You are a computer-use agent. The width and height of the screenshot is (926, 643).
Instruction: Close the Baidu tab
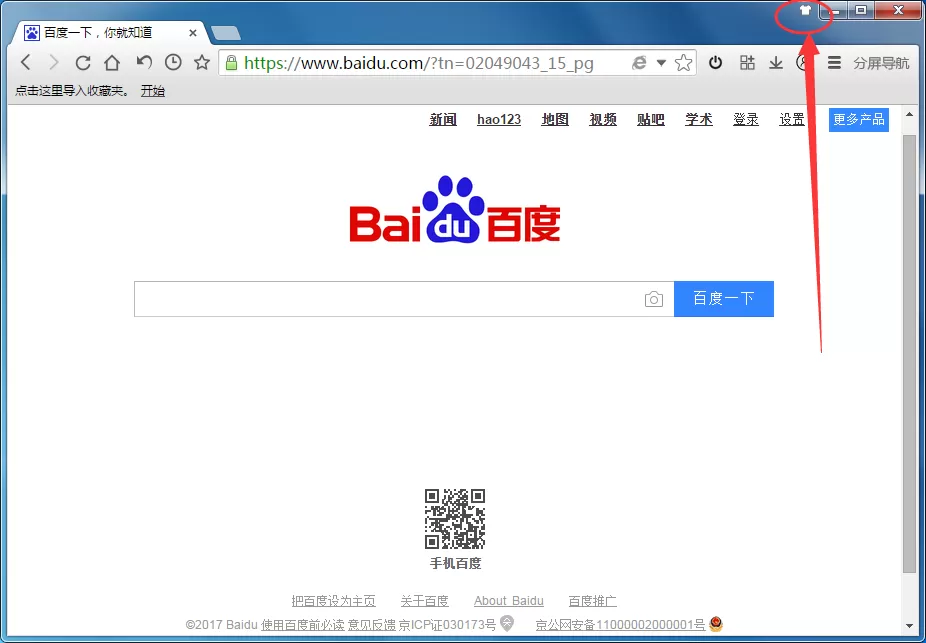pyautogui.click(x=193, y=33)
